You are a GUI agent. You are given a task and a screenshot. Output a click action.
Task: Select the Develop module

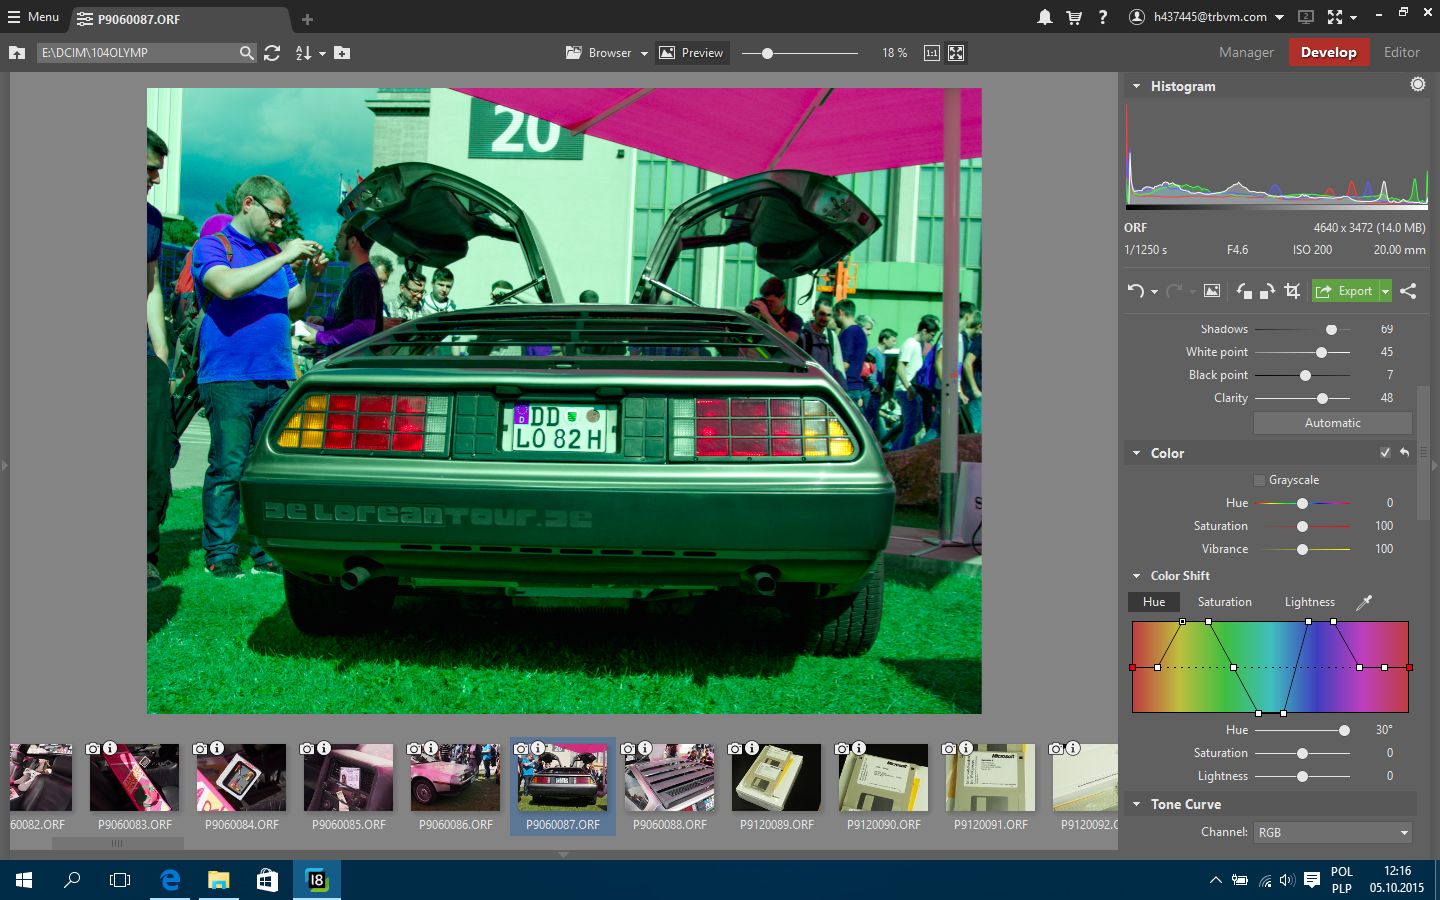click(1328, 52)
